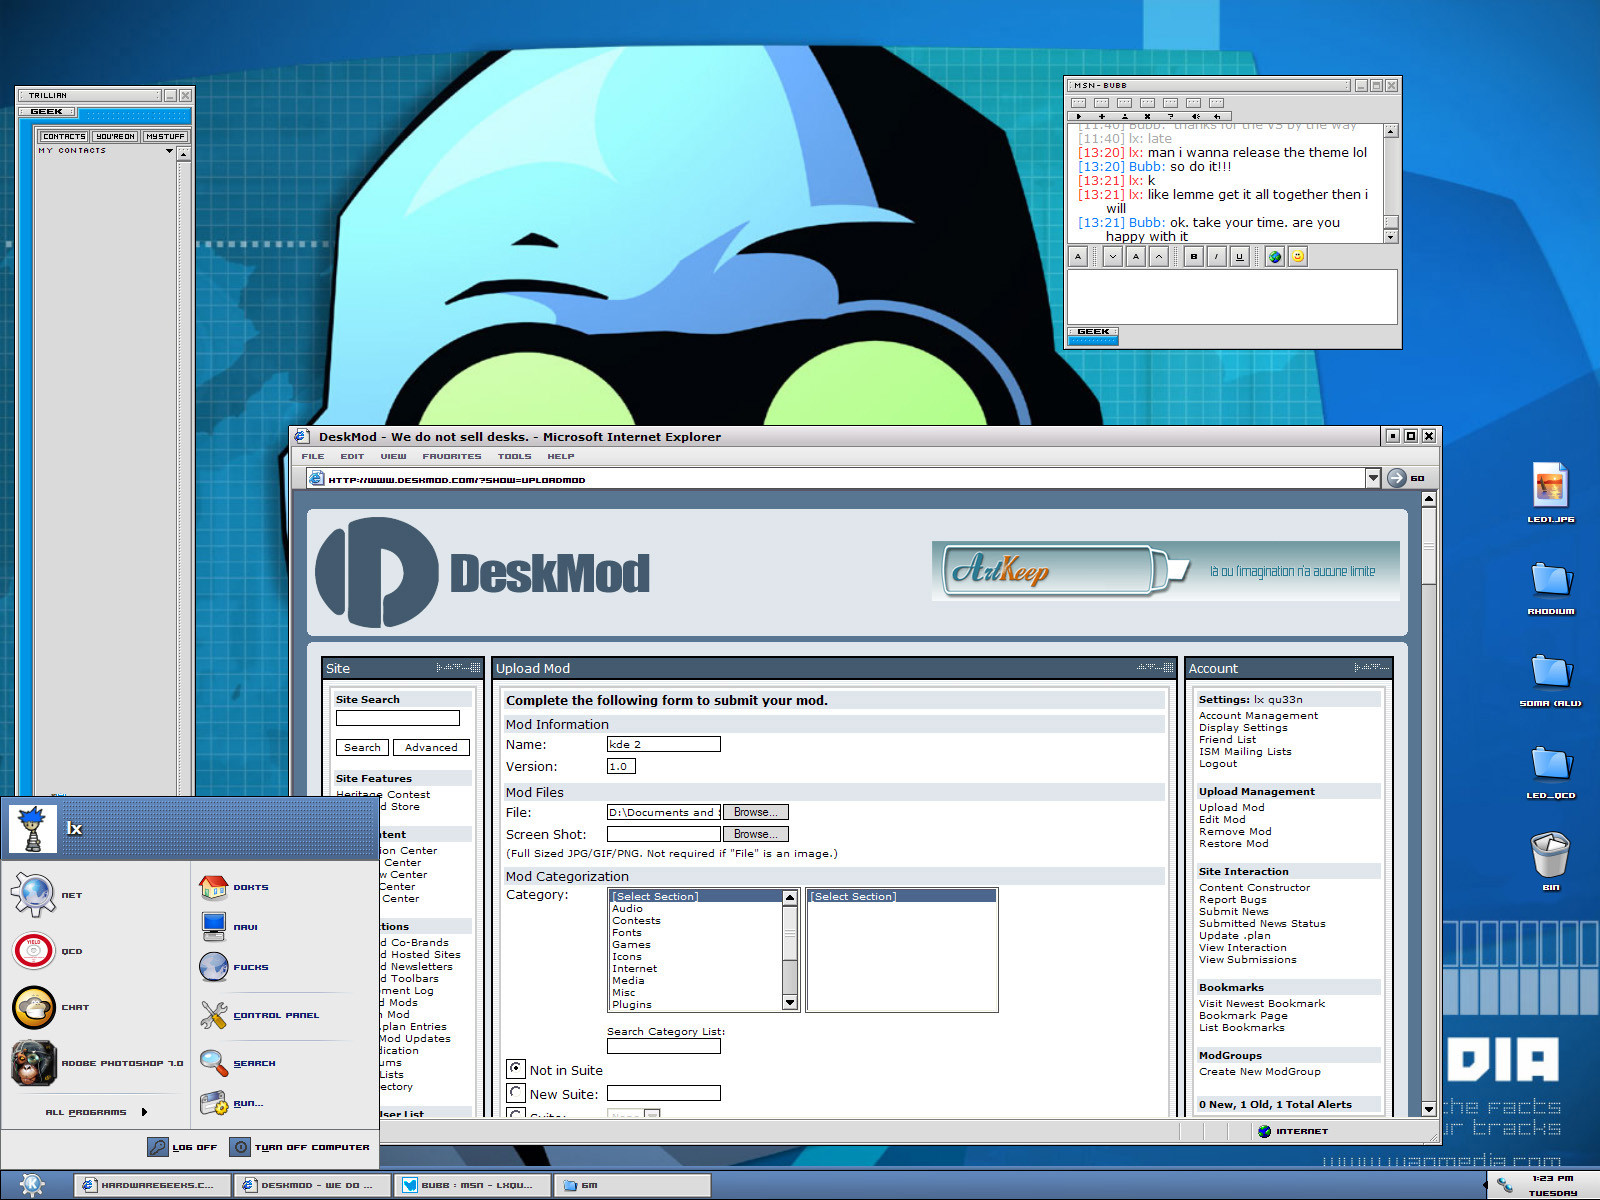The image size is (1600, 1200).
Task: Select the Not in Suite radio button
Action: tap(515, 1069)
